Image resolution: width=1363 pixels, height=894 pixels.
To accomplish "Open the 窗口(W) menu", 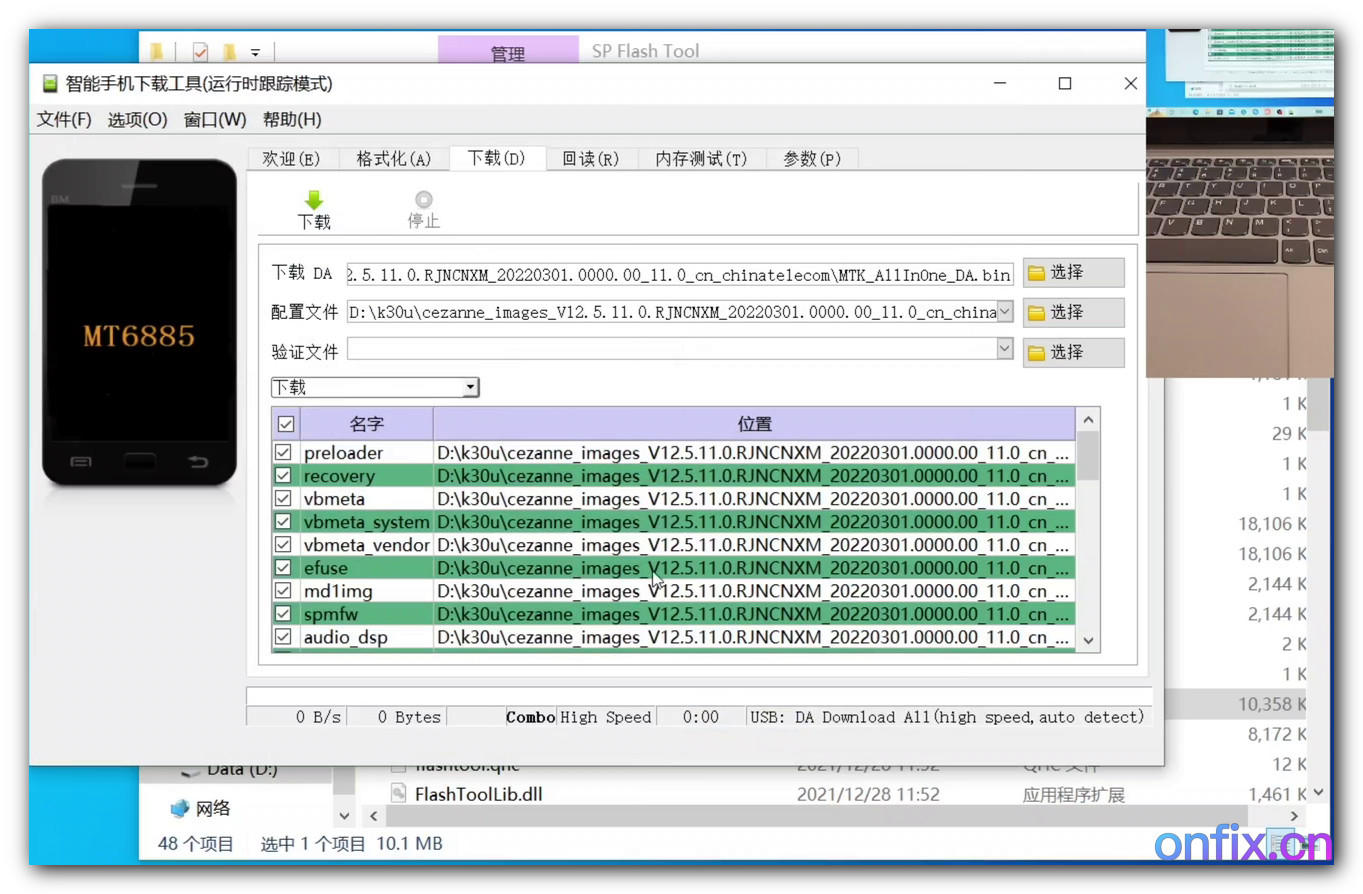I will pyautogui.click(x=215, y=120).
